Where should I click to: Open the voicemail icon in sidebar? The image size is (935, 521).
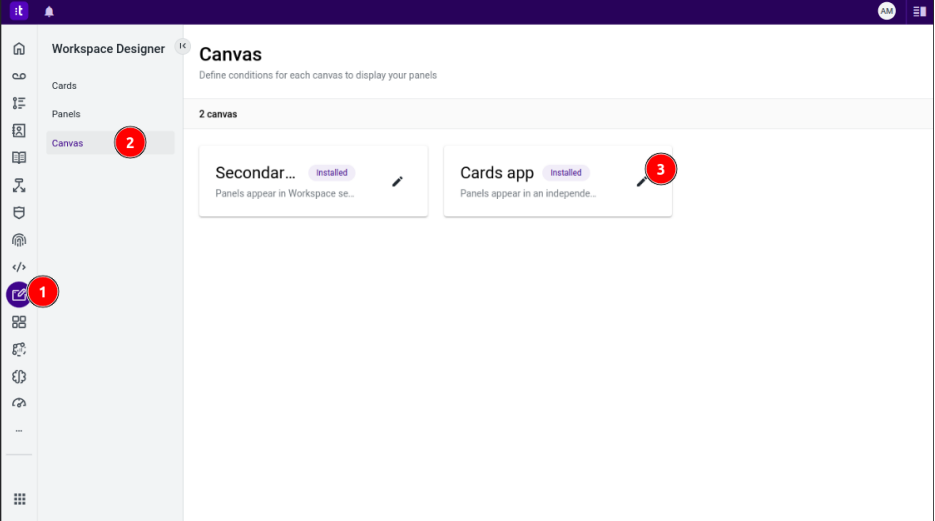19,76
